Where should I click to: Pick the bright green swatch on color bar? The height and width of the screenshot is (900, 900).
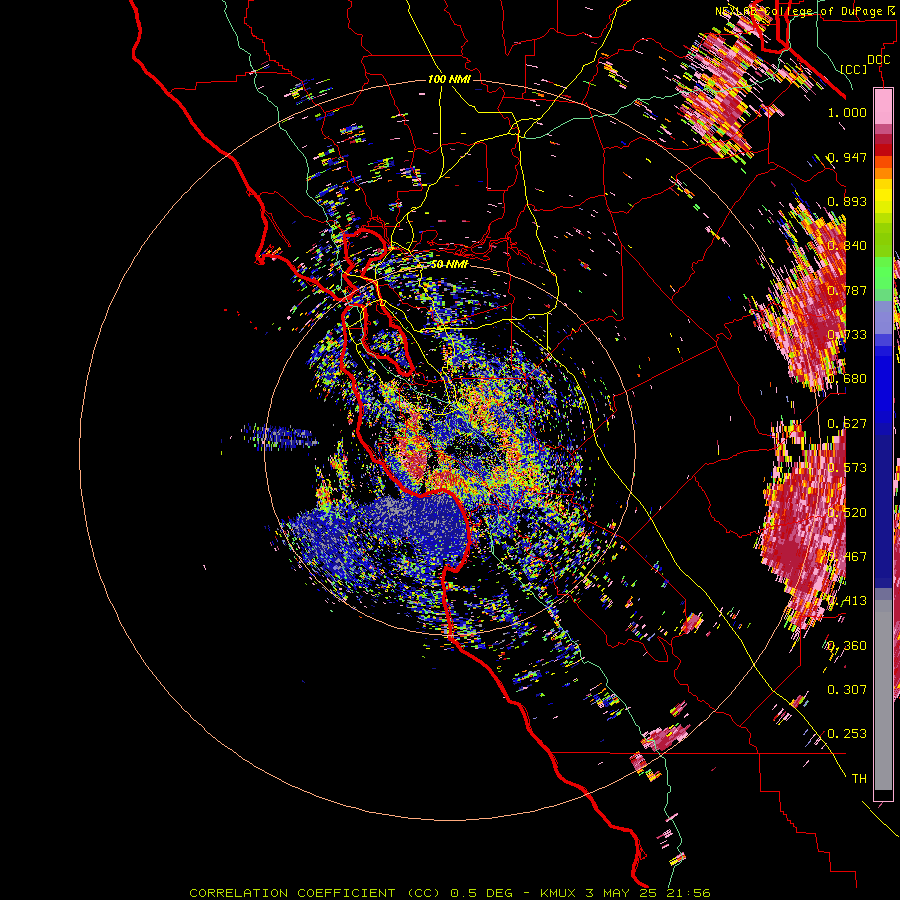click(x=883, y=273)
